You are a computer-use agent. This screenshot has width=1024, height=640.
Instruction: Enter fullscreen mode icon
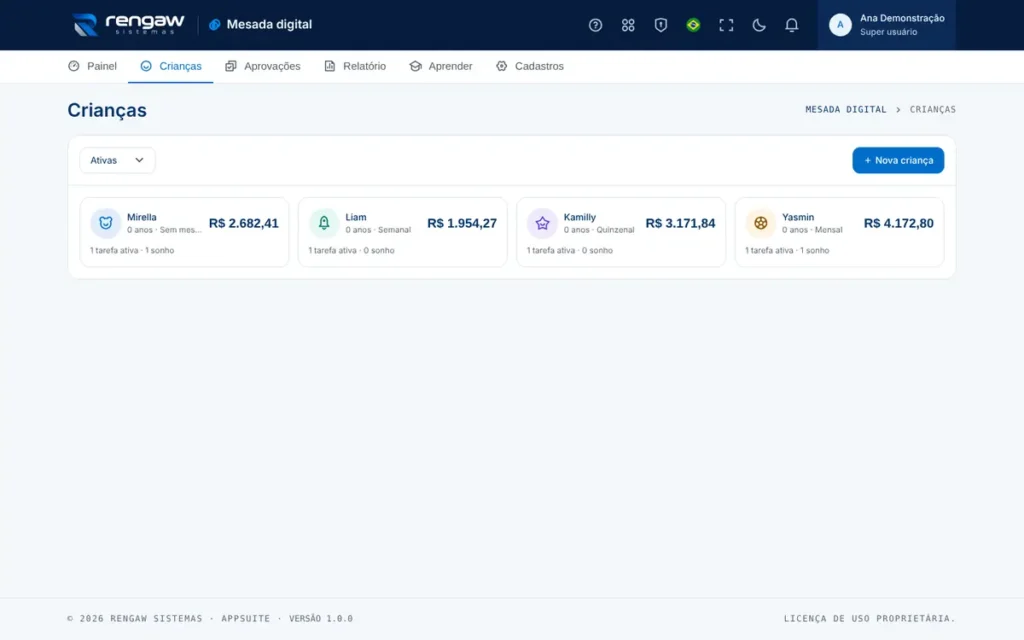click(726, 25)
